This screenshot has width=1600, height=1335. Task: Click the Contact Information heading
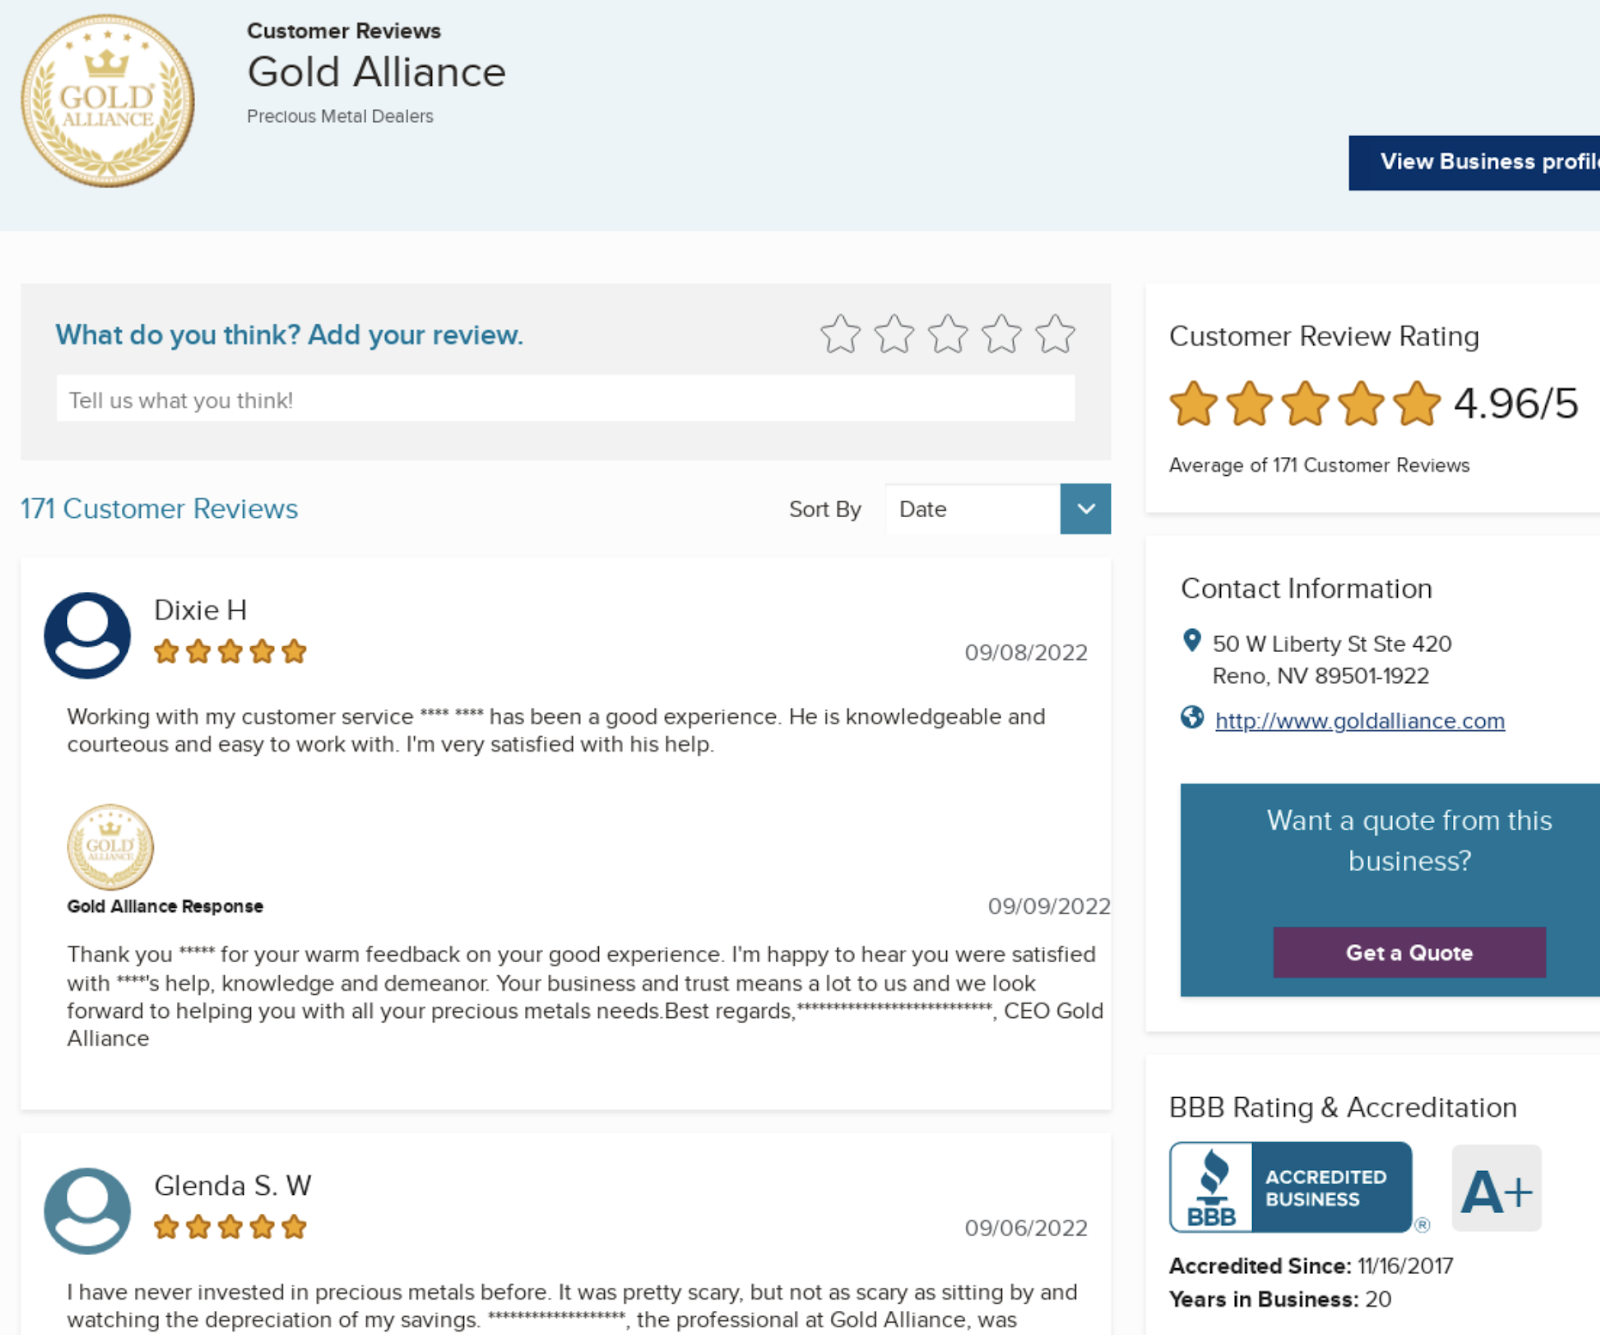(x=1306, y=589)
